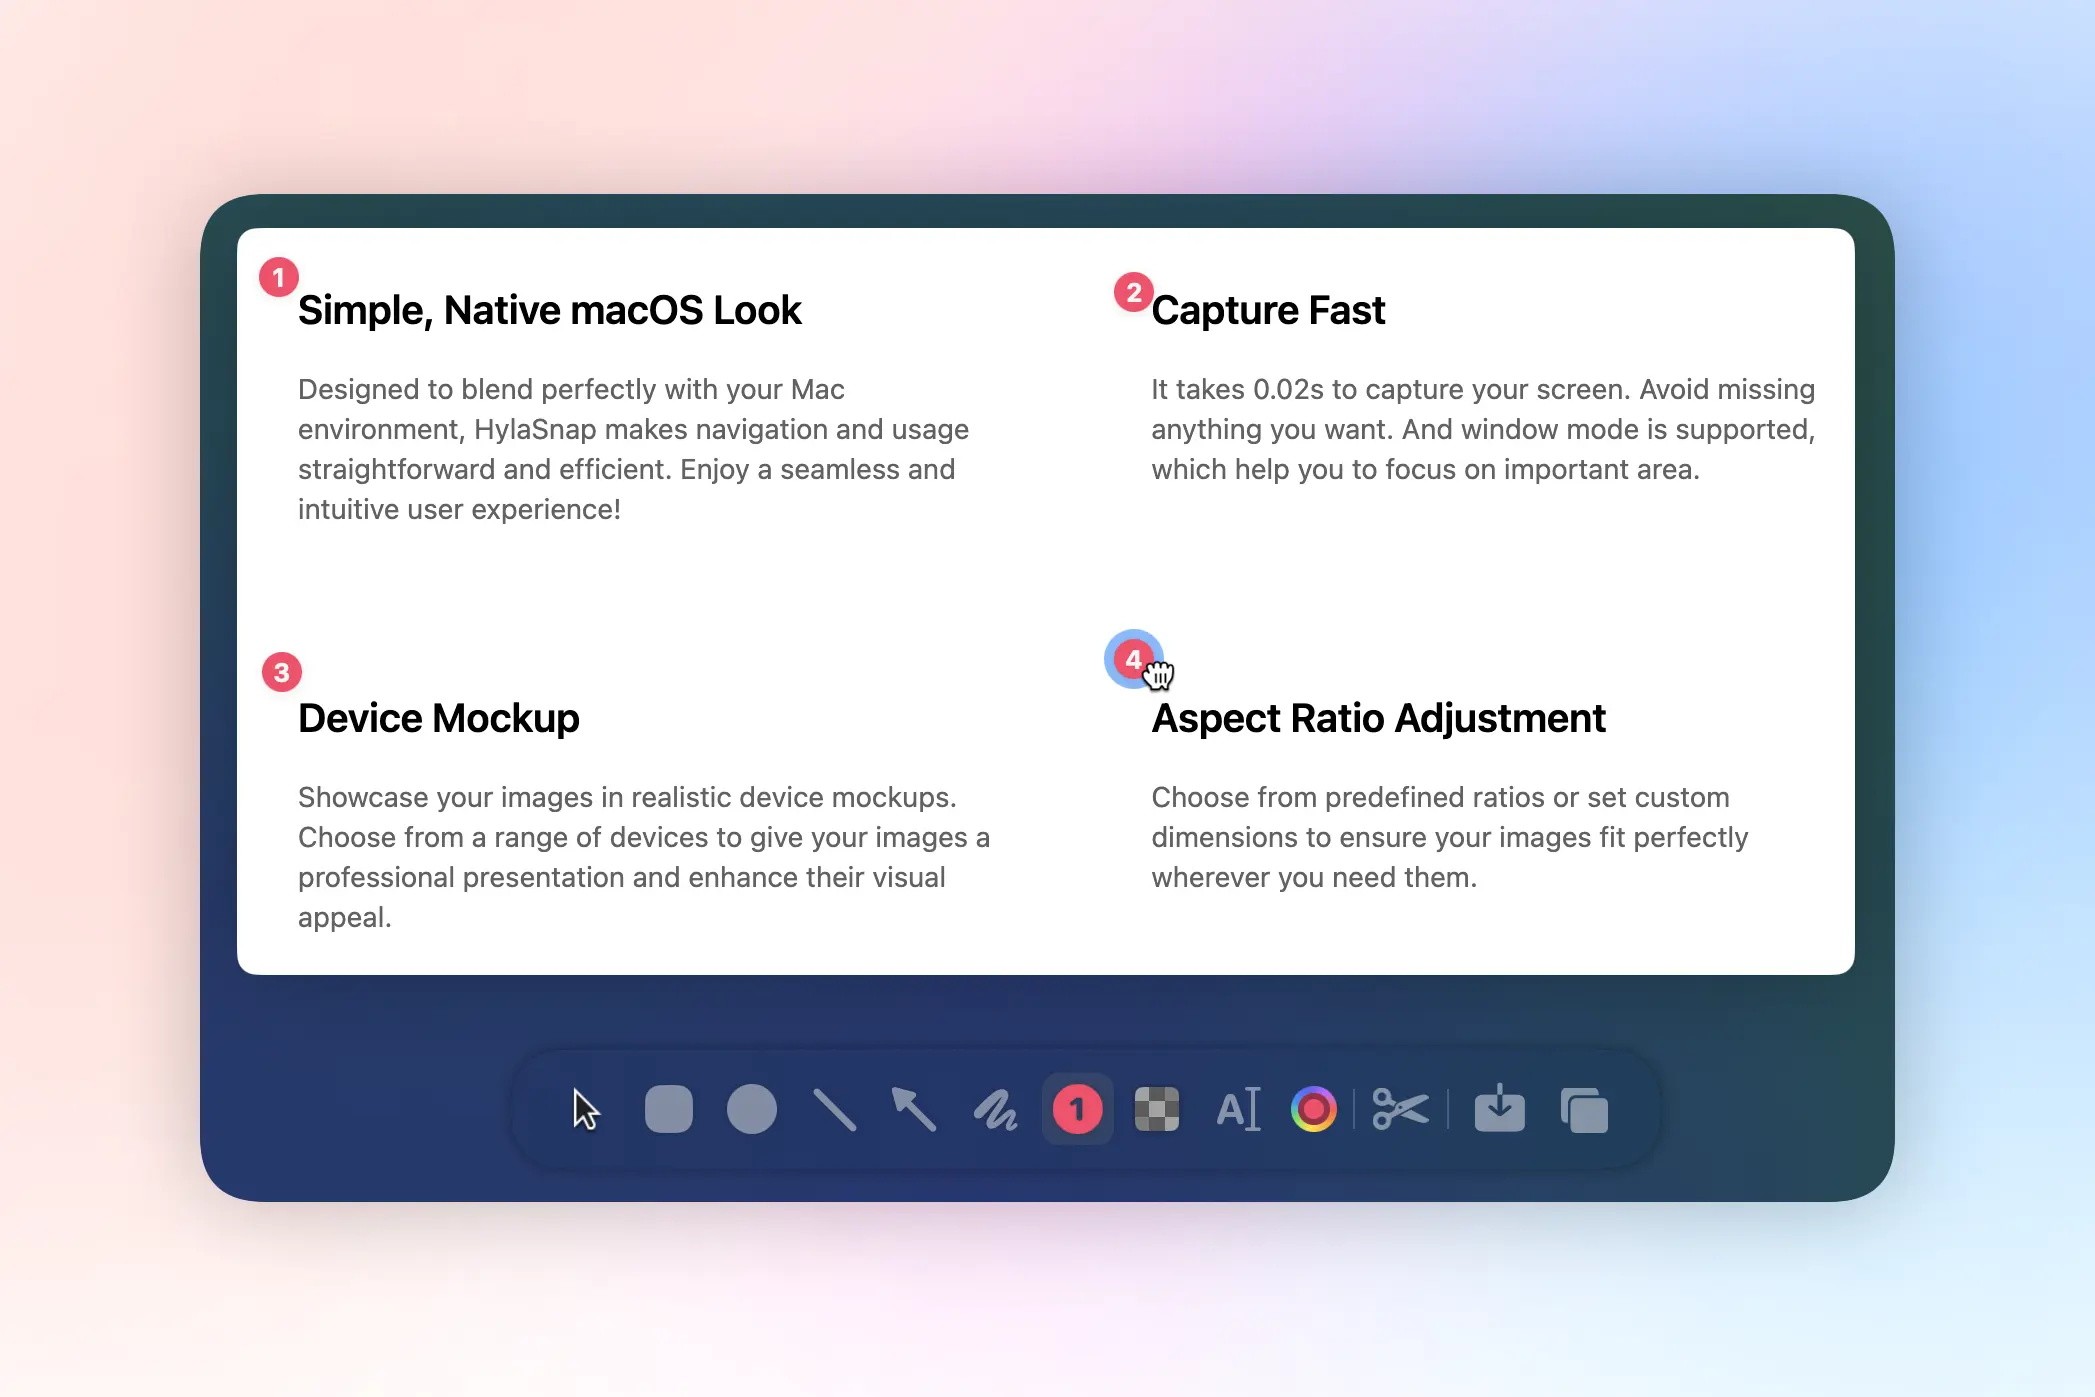
Task: Select the text annotation tool
Action: click(1238, 1109)
